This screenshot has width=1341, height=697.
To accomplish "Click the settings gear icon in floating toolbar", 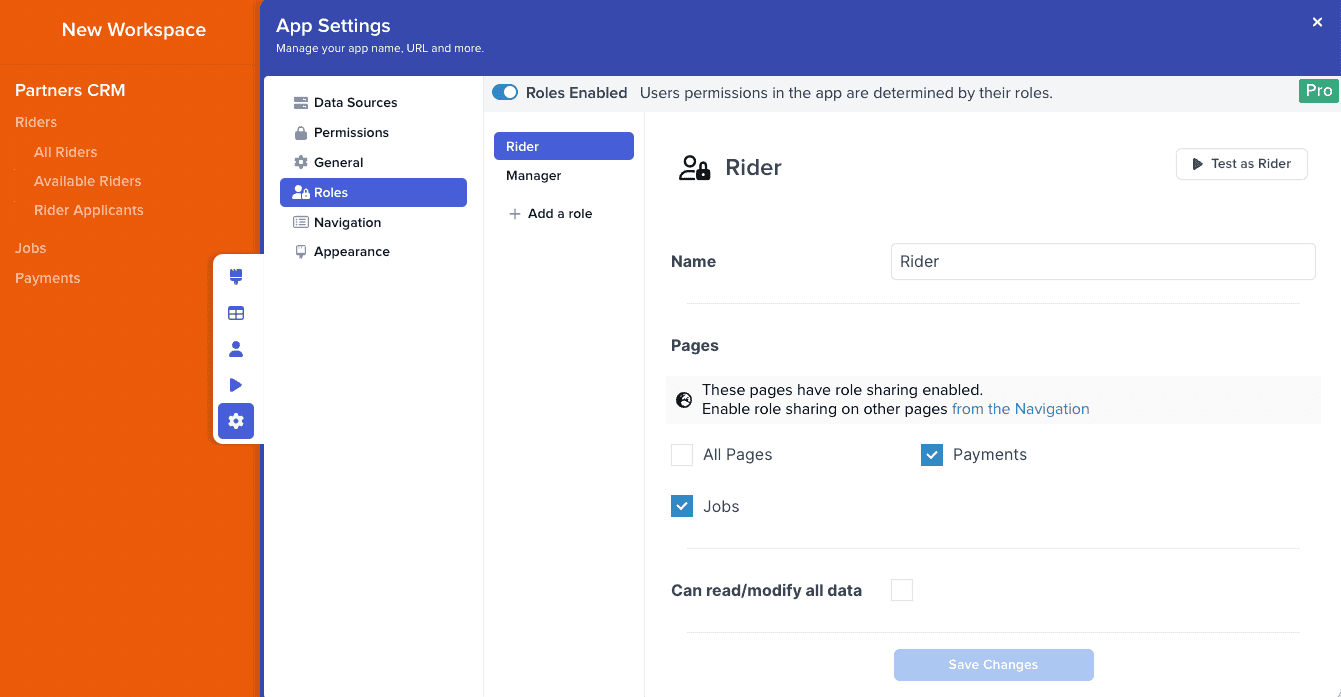I will 236,421.
